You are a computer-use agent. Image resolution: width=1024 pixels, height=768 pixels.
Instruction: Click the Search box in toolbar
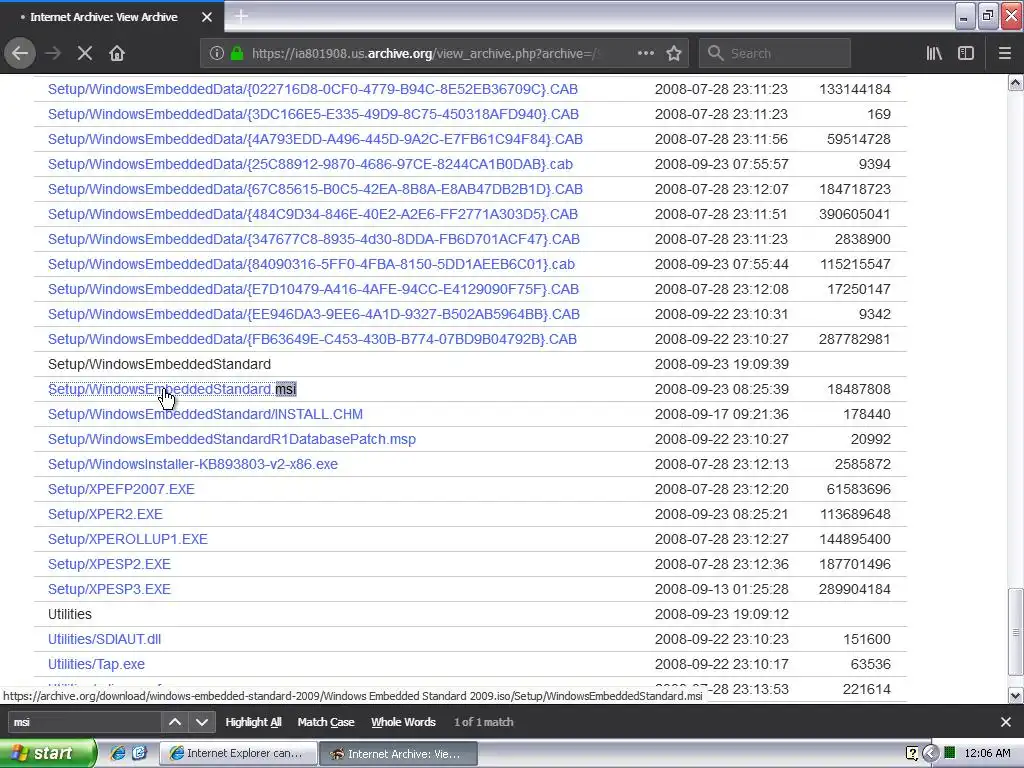[775, 53]
